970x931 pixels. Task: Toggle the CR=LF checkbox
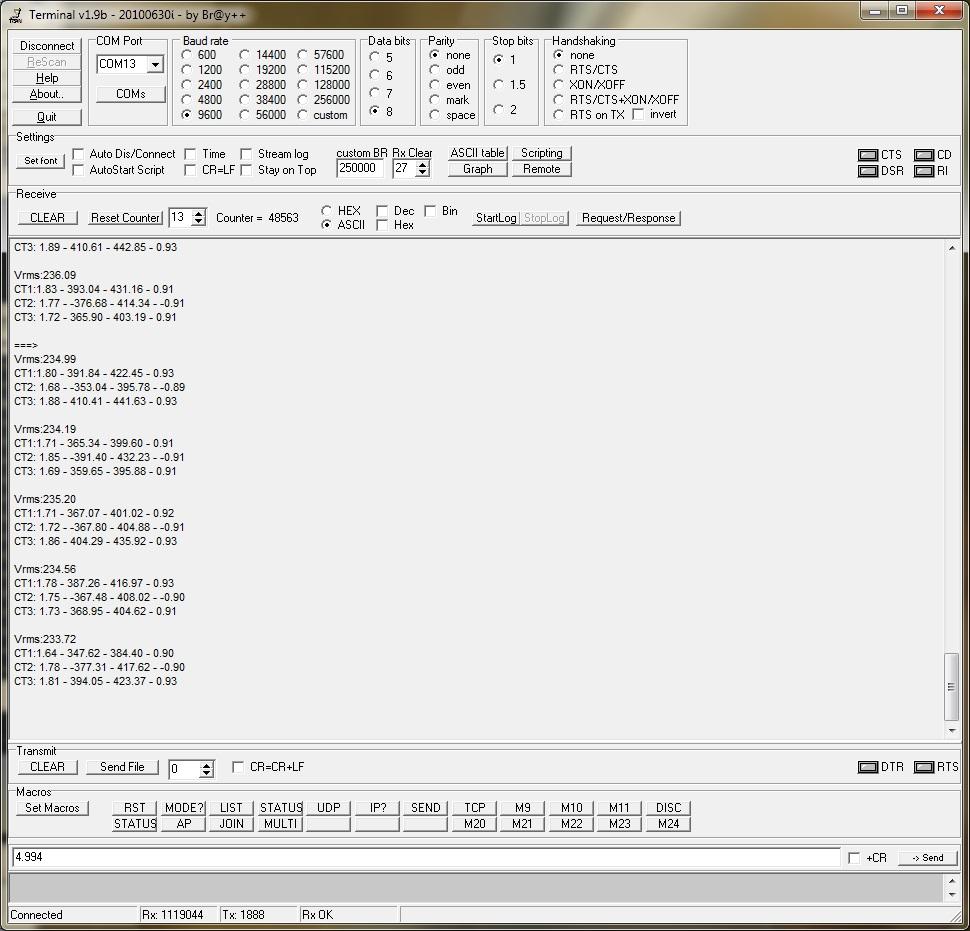coord(191,169)
